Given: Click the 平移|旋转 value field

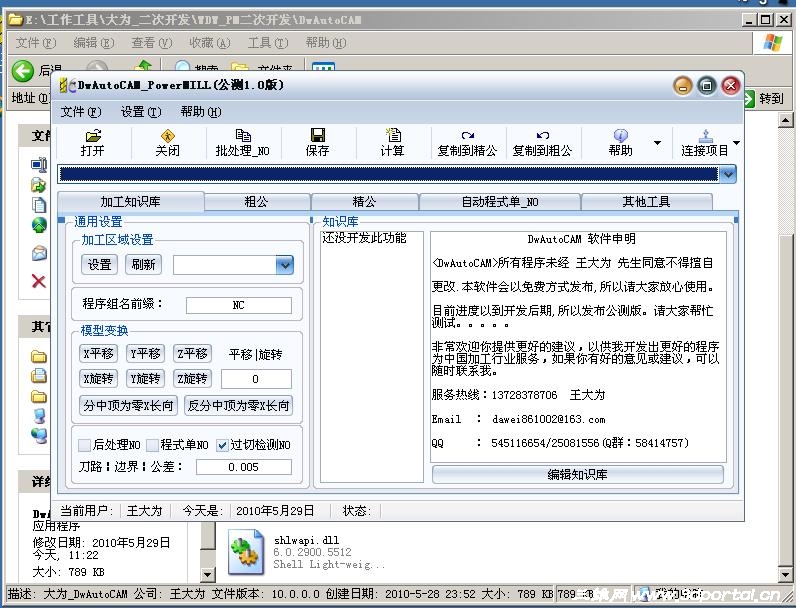Looking at the screenshot, I should [256, 379].
